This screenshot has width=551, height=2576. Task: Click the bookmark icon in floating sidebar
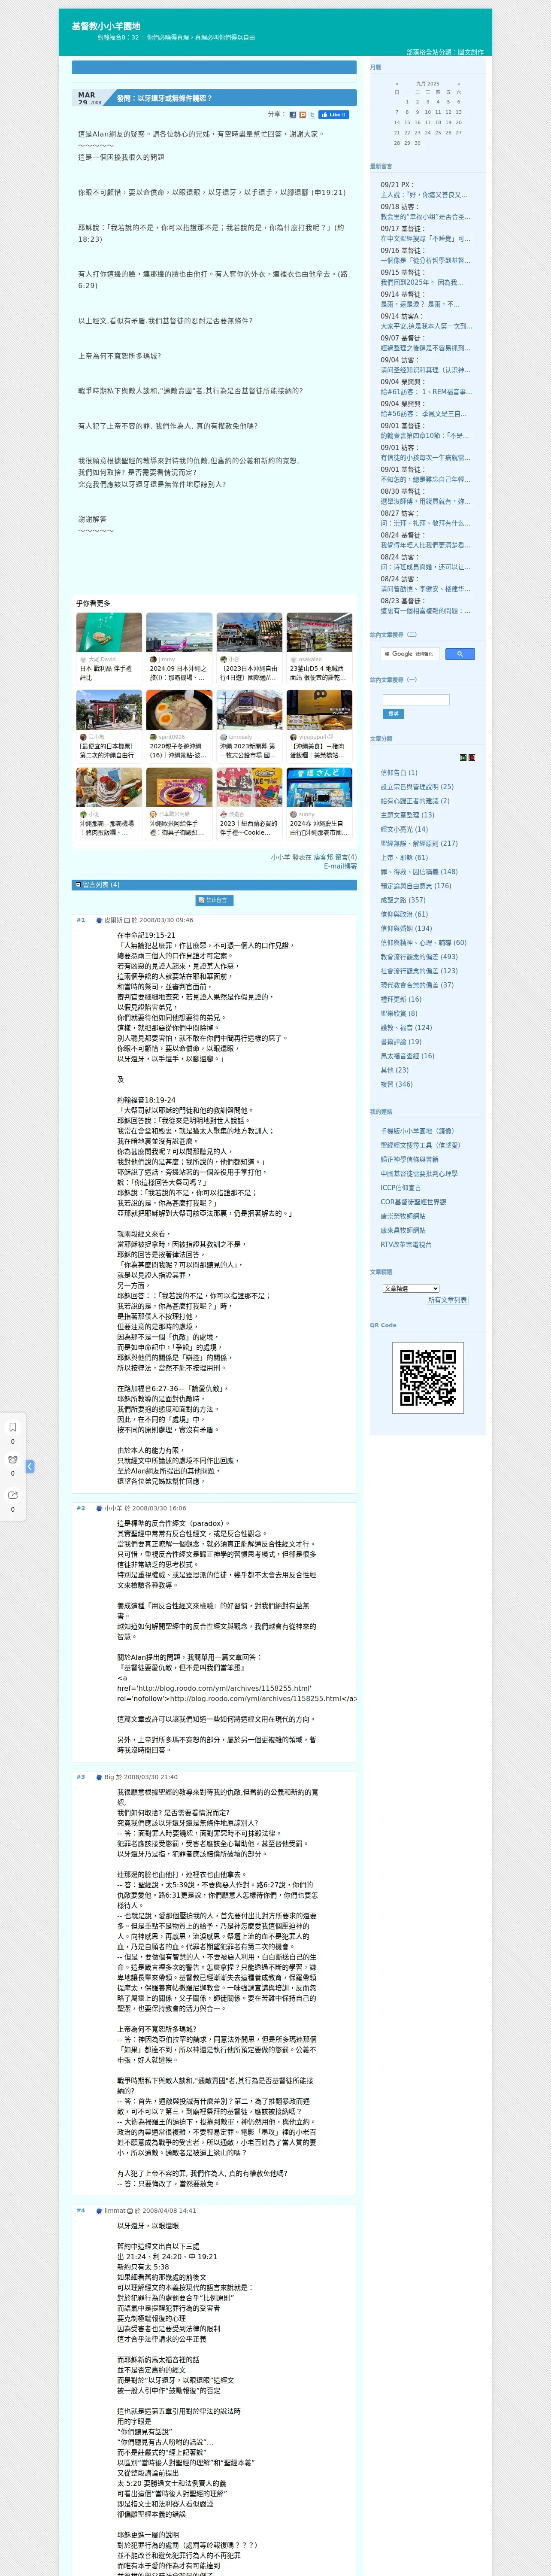(13, 1427)
